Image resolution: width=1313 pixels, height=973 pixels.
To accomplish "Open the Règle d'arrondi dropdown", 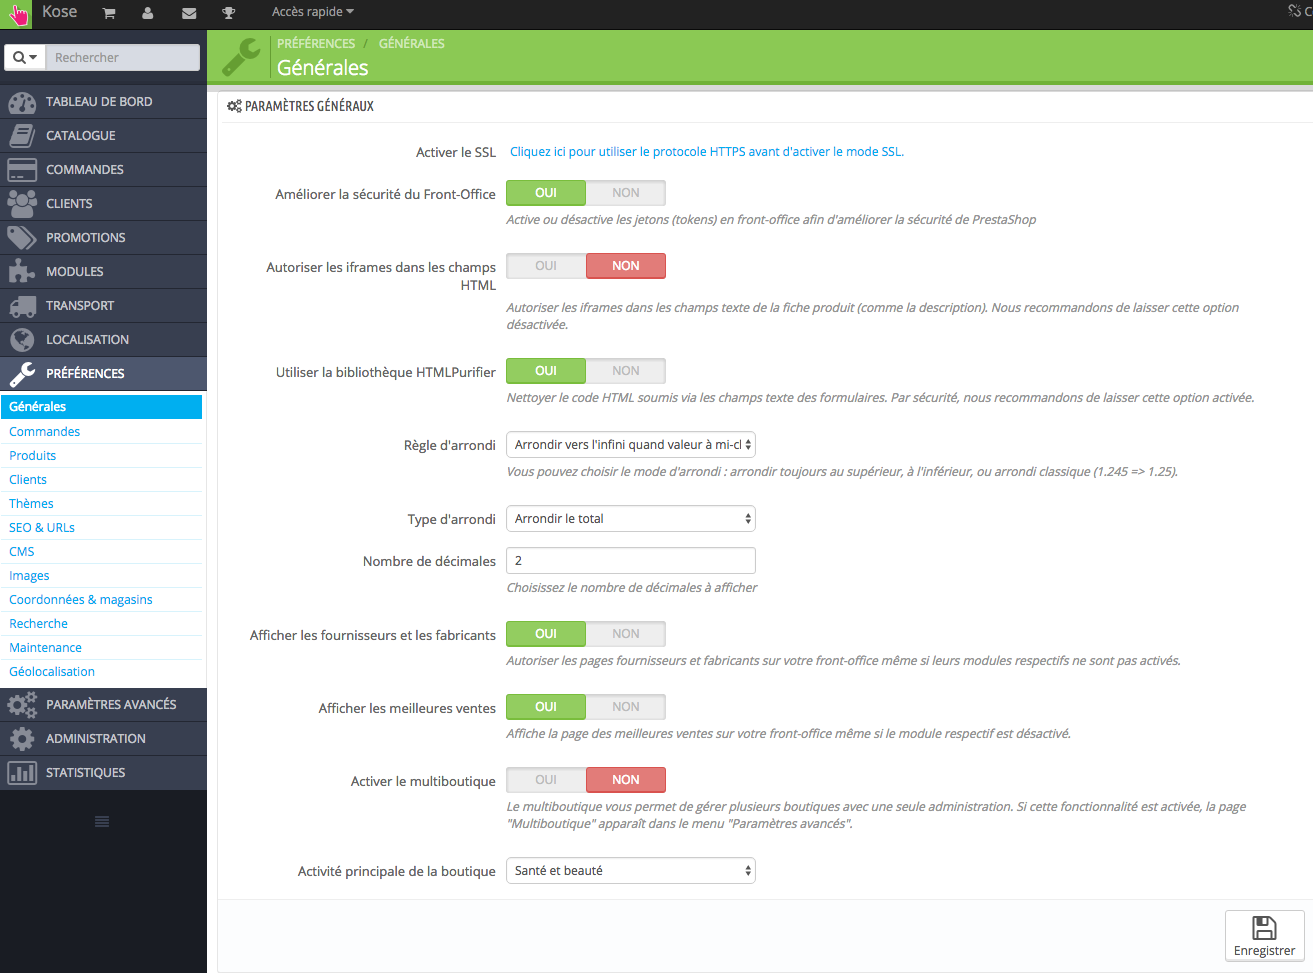I will click(x=631, y=445).
